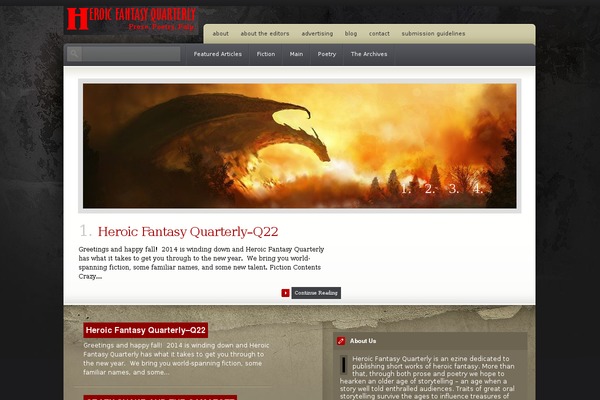Open The Archives category
Image resolution: width=600 pixels, height=400 pixels.
pyautogui.click(x=369, y=54)
